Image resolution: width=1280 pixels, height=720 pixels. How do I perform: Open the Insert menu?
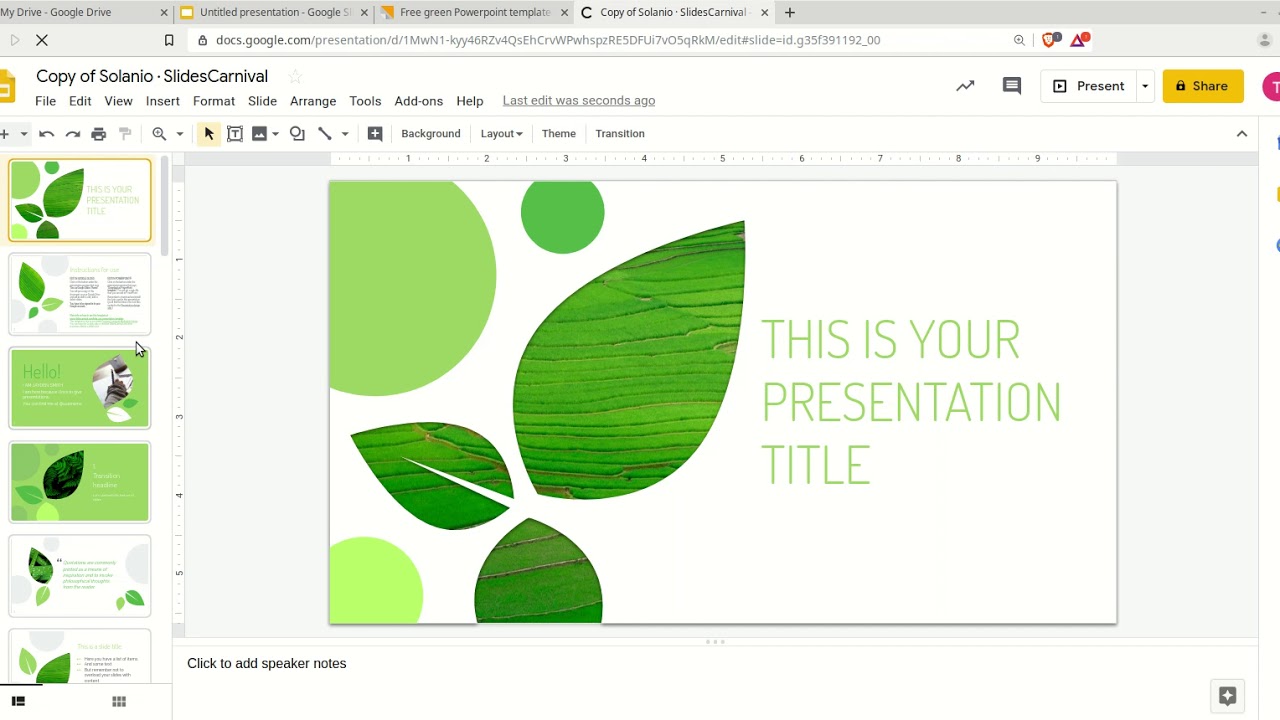tap(163, 101)
